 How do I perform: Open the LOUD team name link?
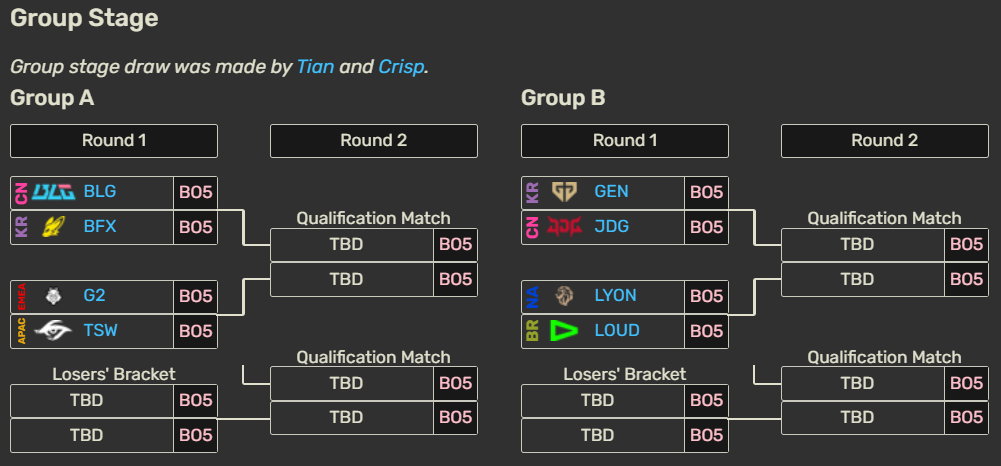click(616, 331)
